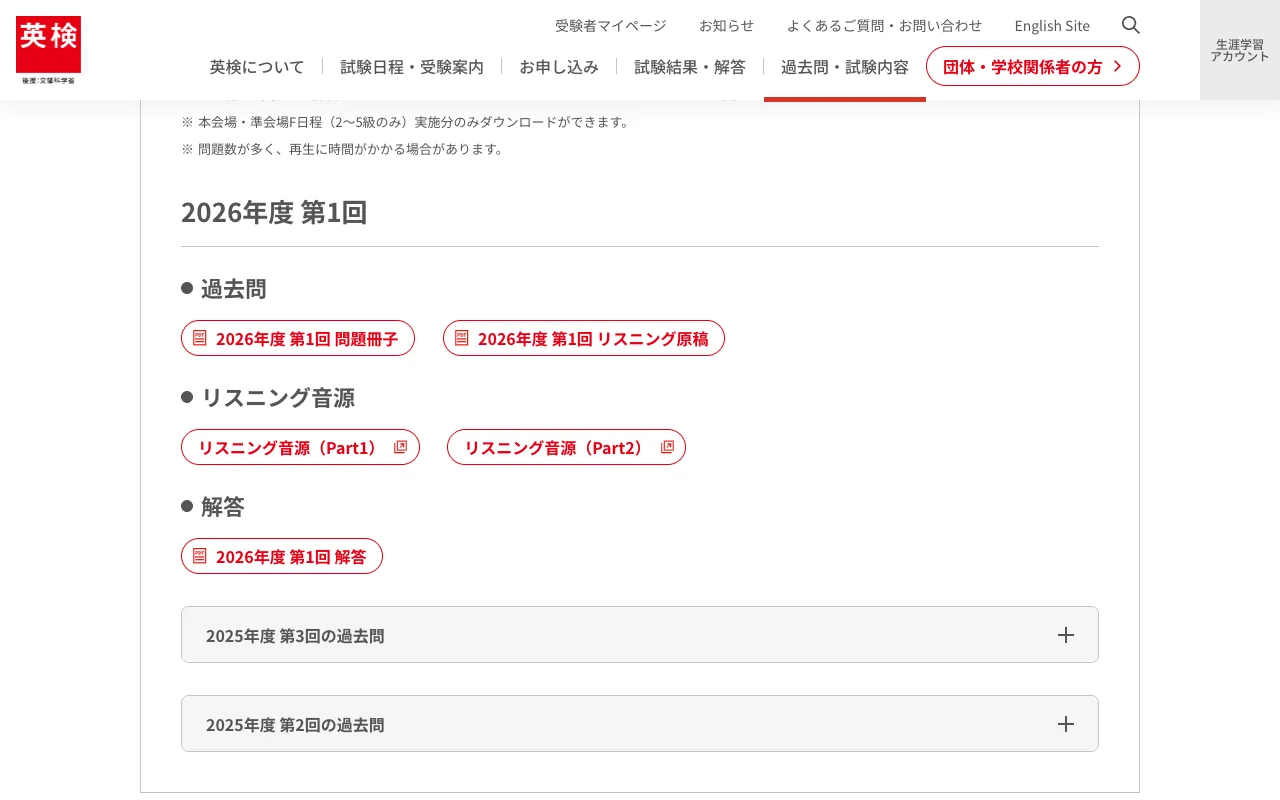The width and height of the screenshot is (1280, 800).
Task: Open 試験日程・受験案内 menu
Action: (x=412, y=67)
